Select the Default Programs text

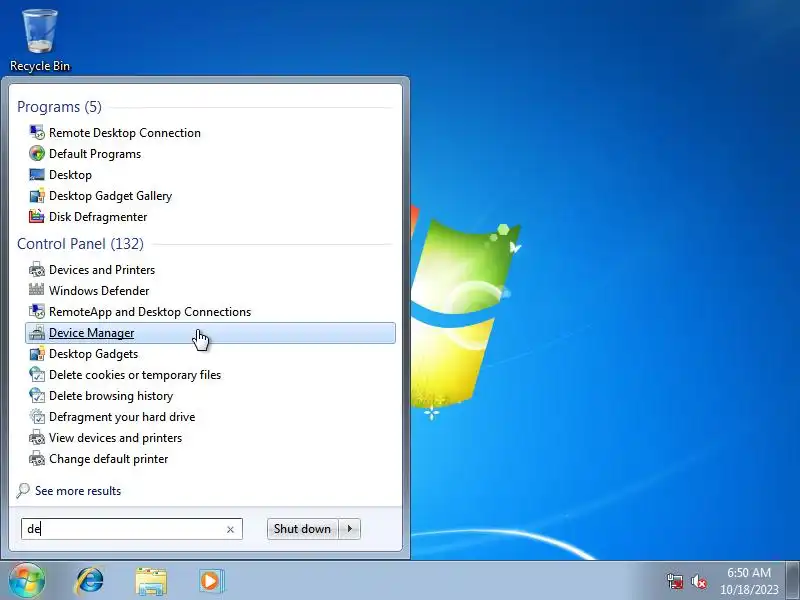click(95, 154)
